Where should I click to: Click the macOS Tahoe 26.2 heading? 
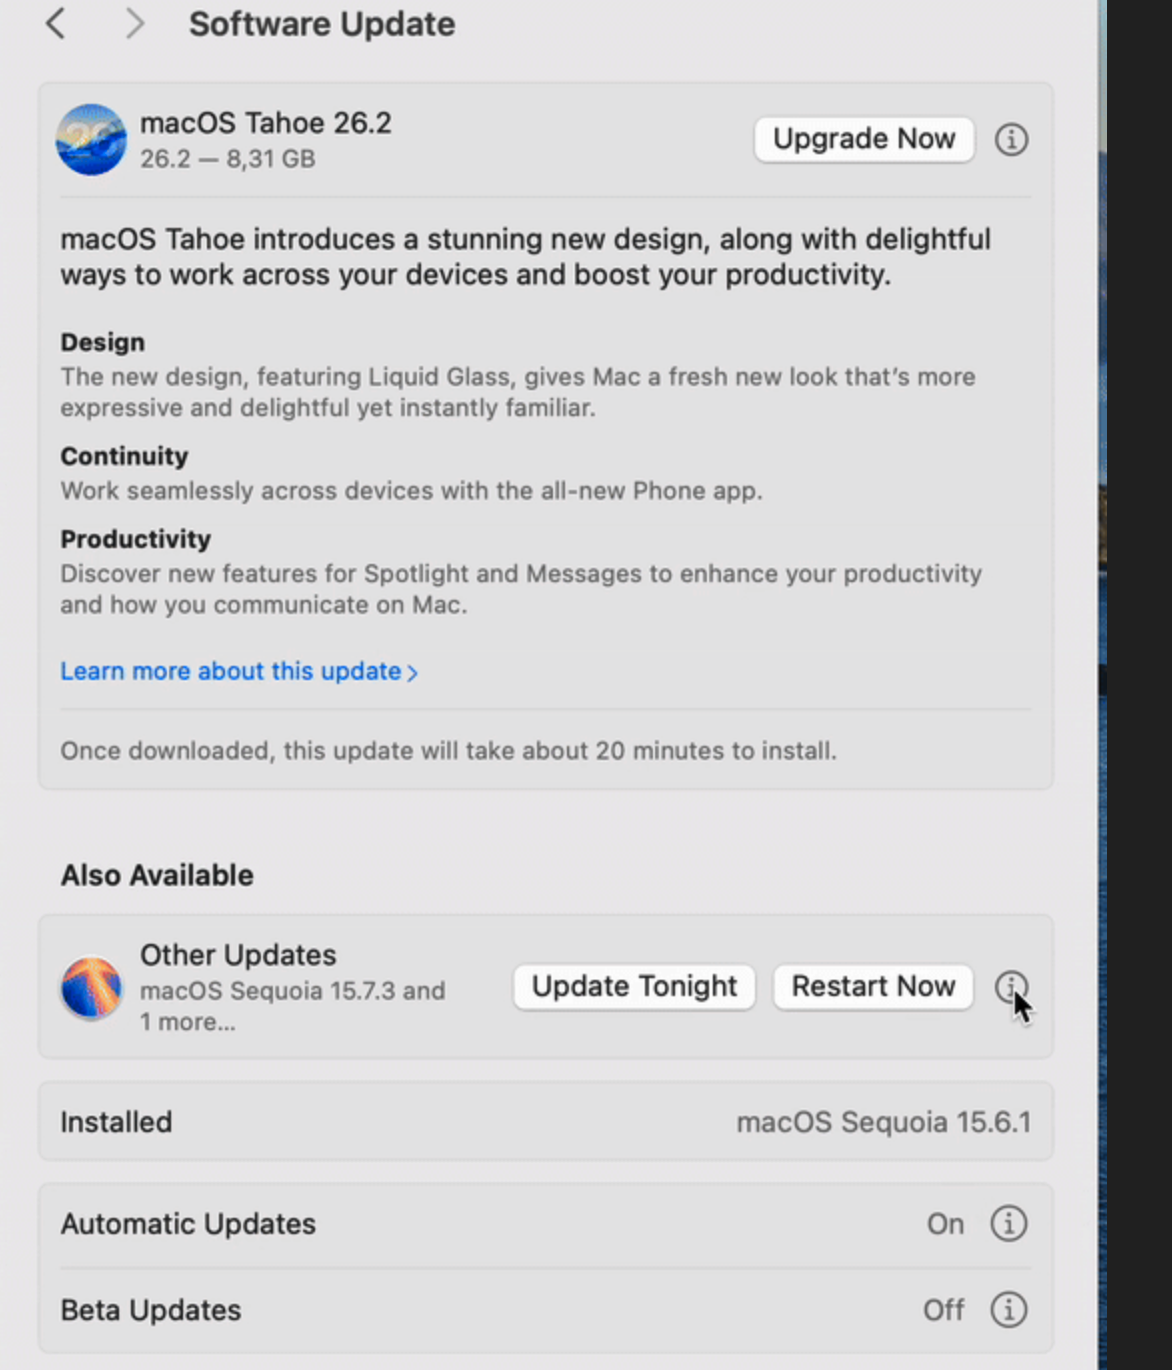coord(266,123)
